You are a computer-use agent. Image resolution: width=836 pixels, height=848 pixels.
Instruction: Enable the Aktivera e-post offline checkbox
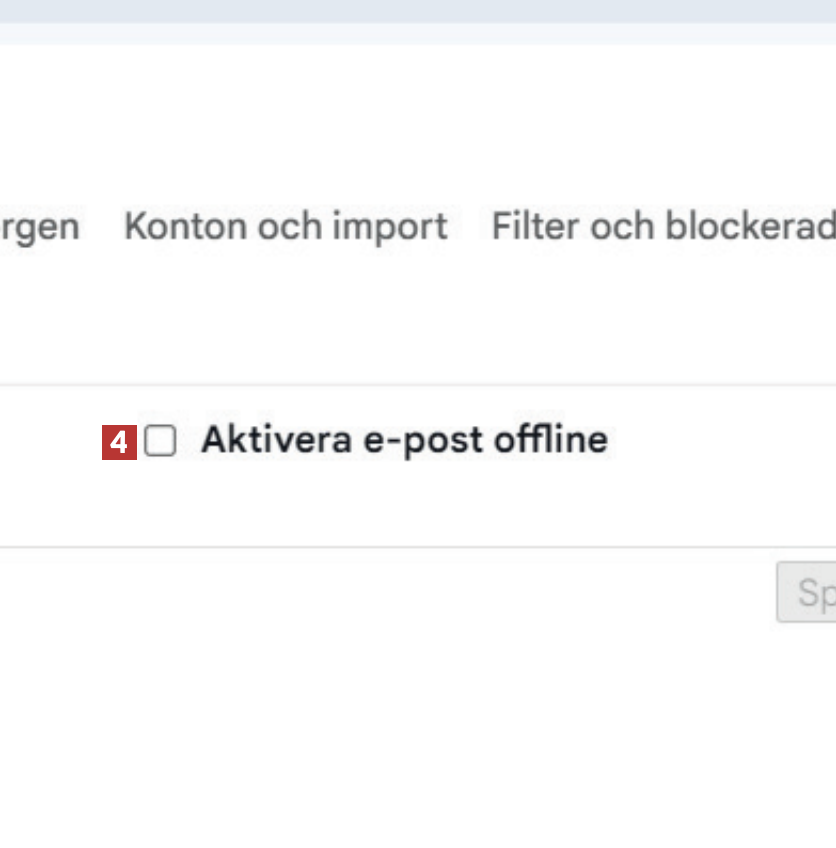(x=160, y=441)
